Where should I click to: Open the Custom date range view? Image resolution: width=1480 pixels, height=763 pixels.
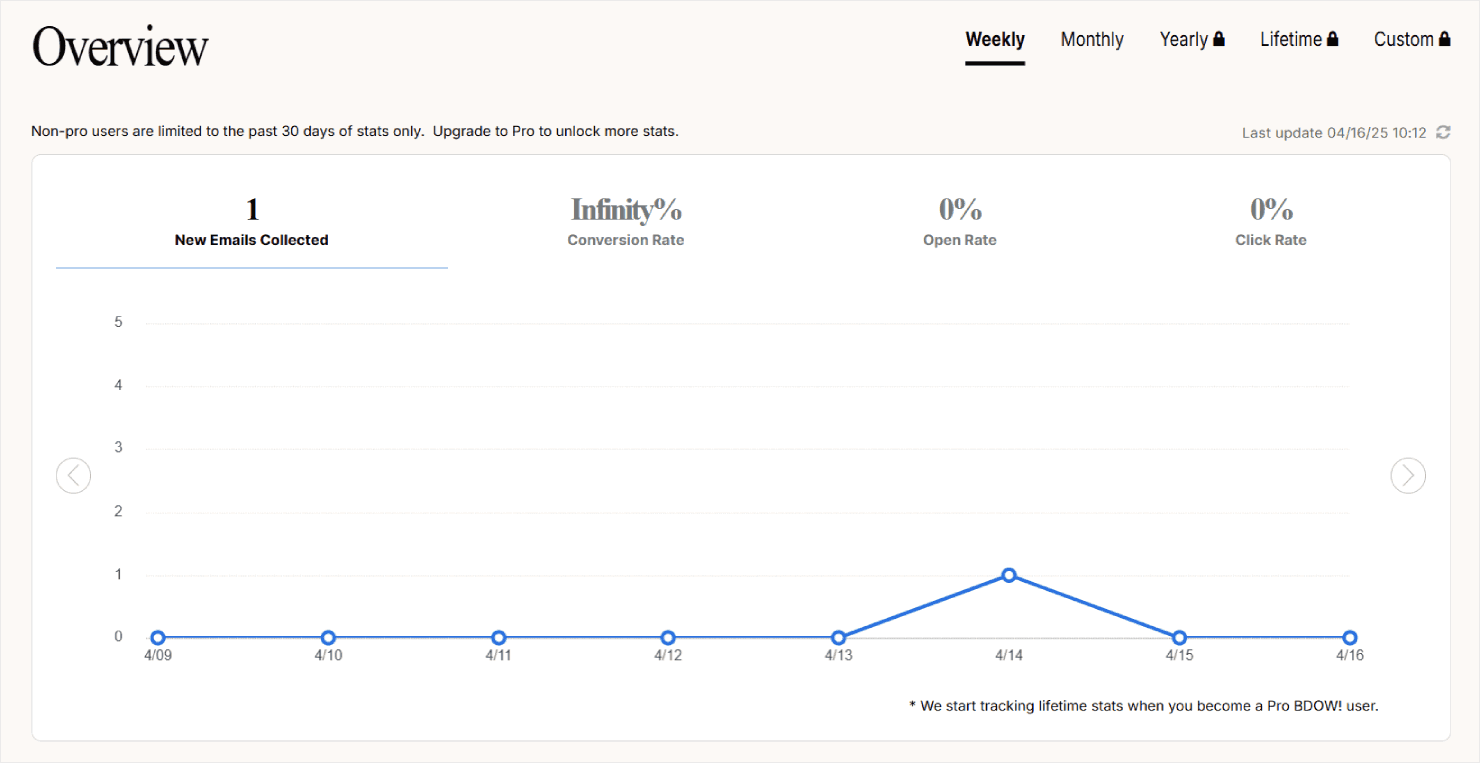(1403, 39)
